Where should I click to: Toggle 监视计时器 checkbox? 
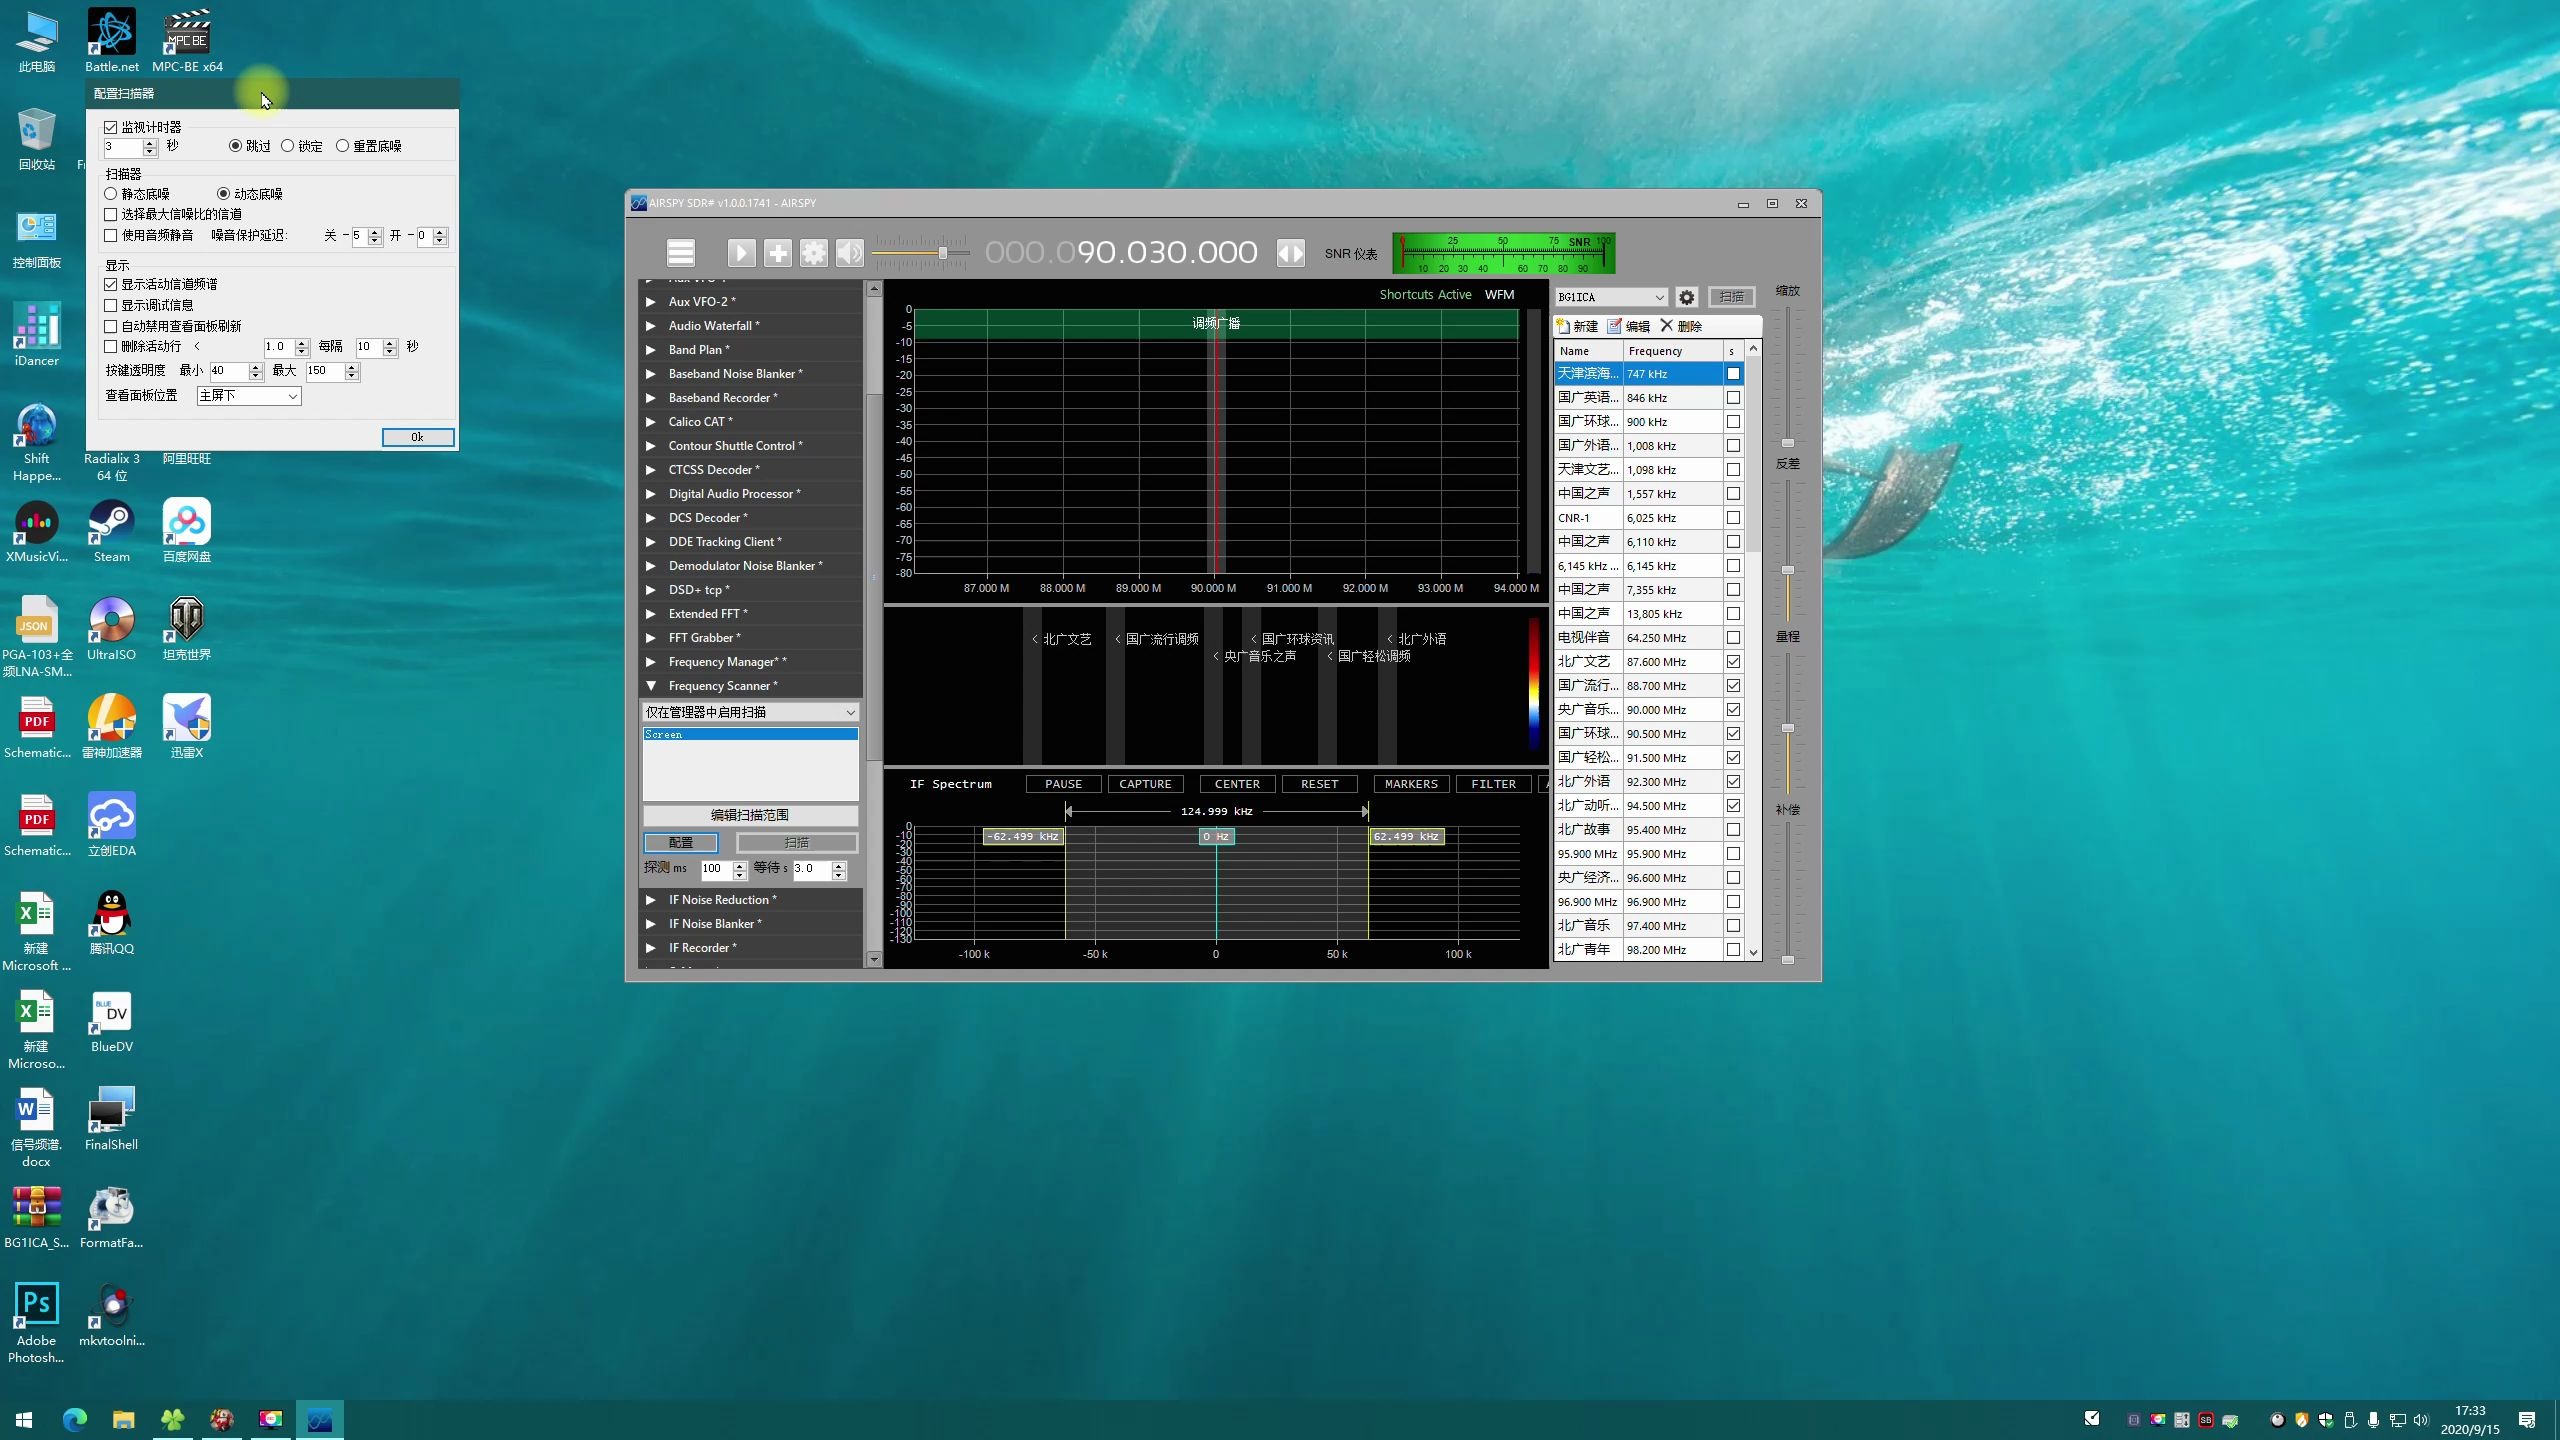click(x=111, y=127)
